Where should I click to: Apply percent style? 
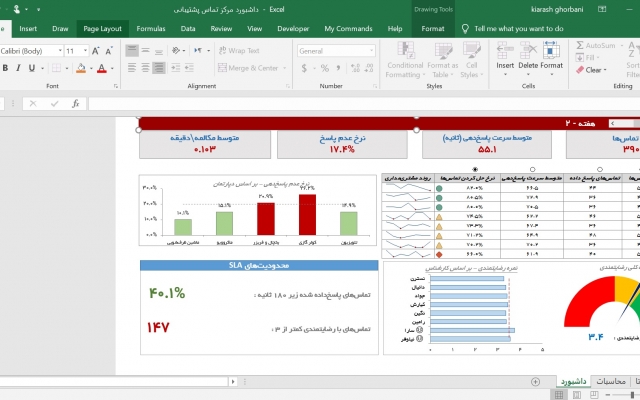[324, 68]
